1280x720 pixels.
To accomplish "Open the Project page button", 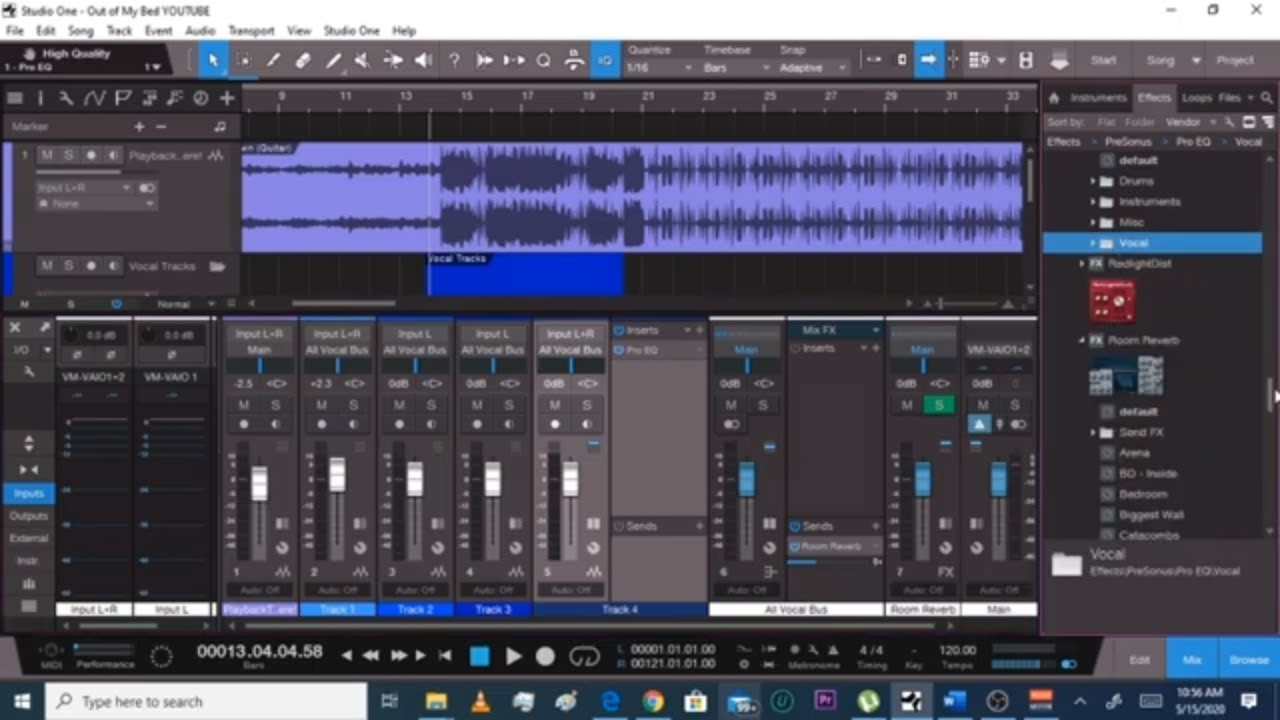I will tap(1234, 60).
